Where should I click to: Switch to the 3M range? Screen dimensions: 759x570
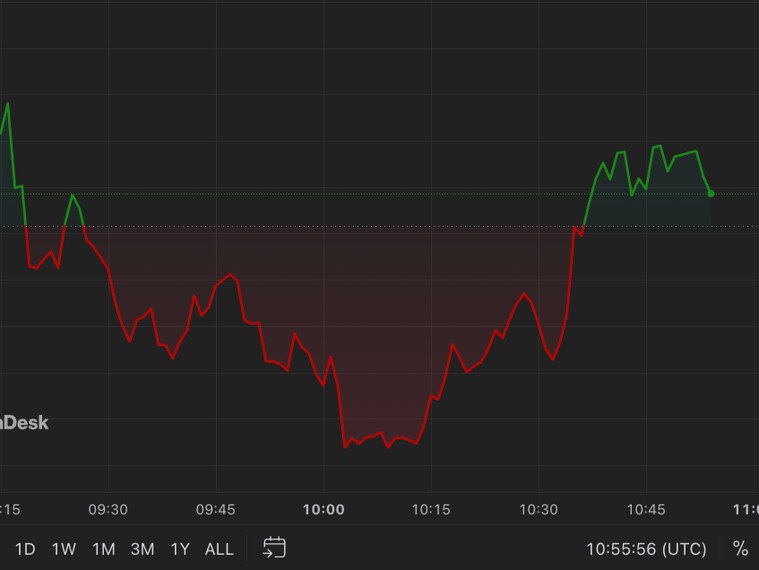tap(142, 549)
